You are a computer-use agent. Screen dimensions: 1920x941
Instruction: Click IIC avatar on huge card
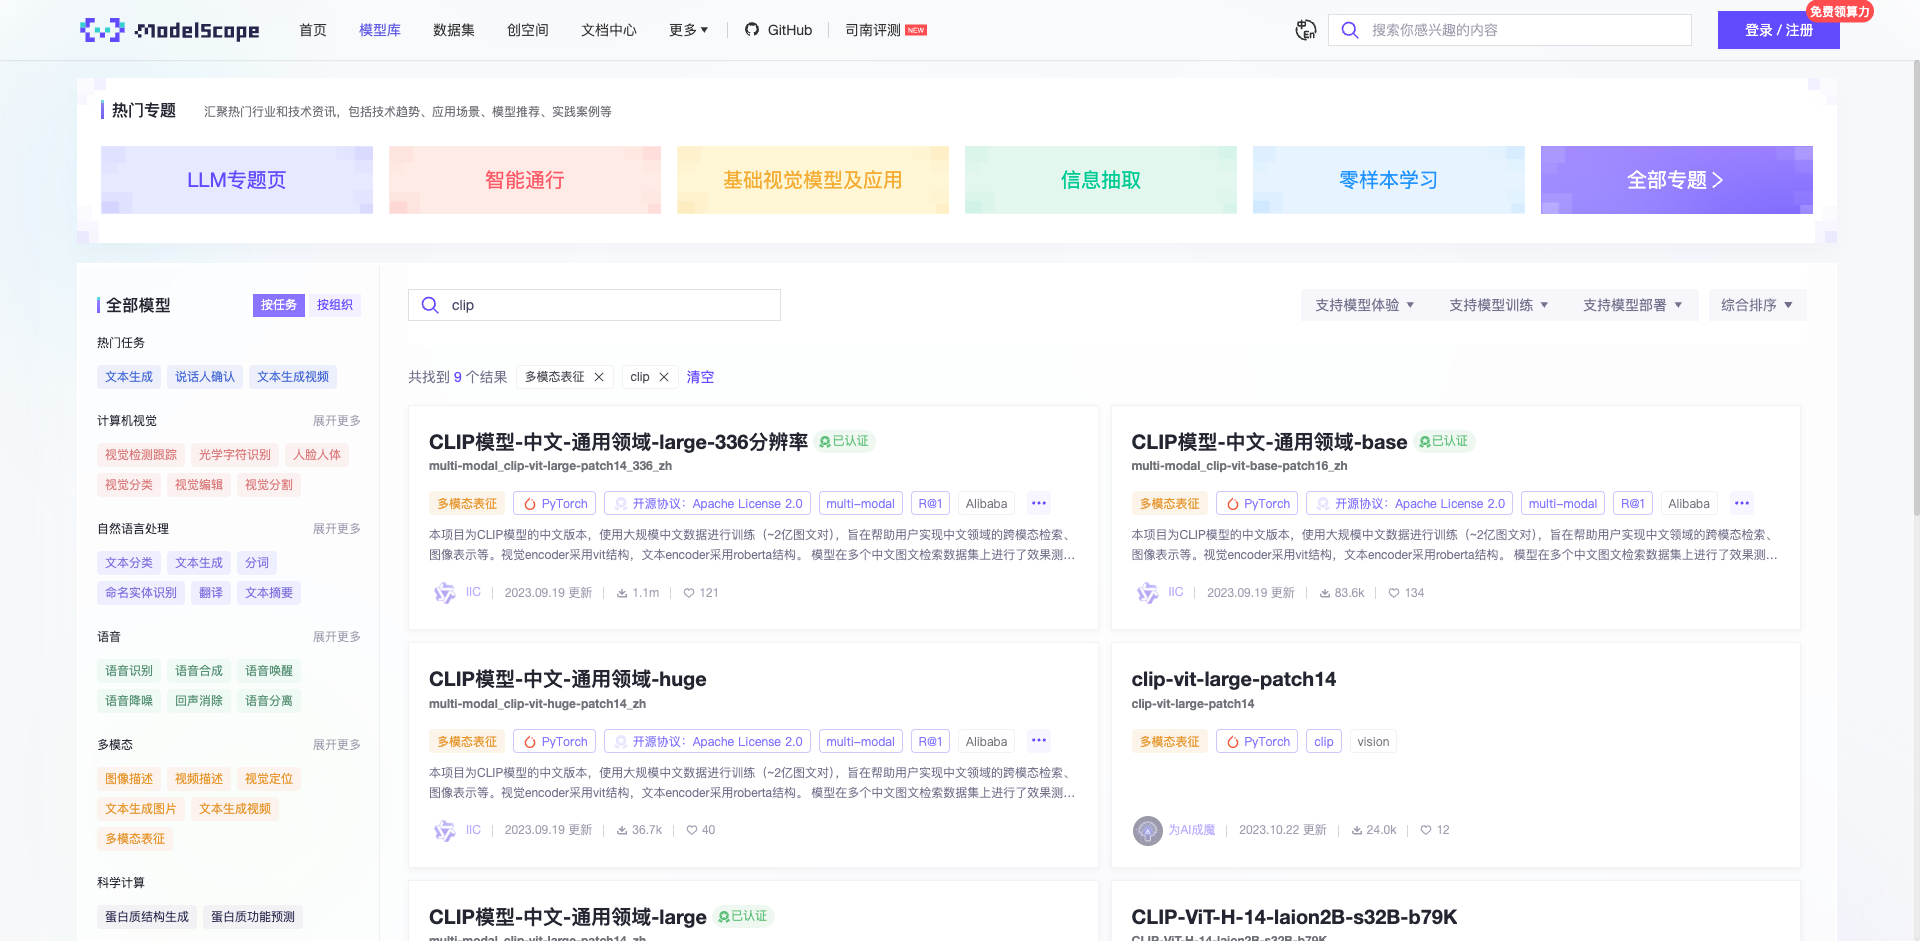point(445,830)
